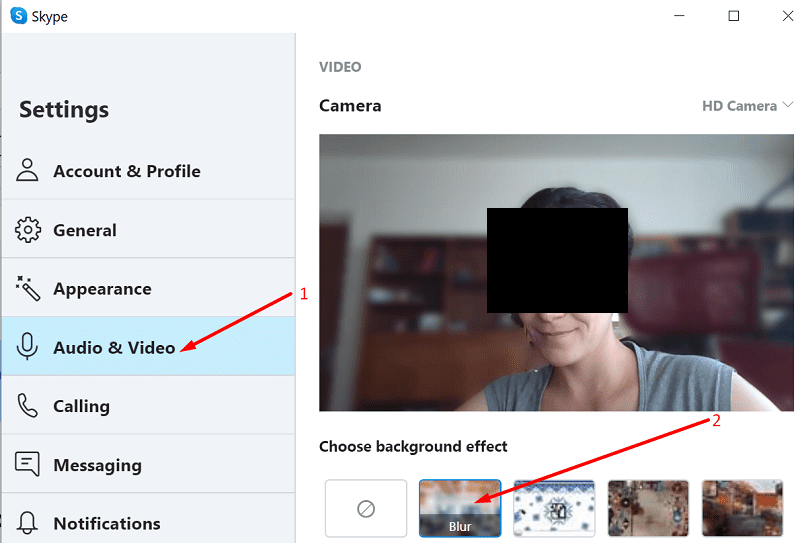Maximize the Skype window
800x543 pixels.
[x=734, y=16]
